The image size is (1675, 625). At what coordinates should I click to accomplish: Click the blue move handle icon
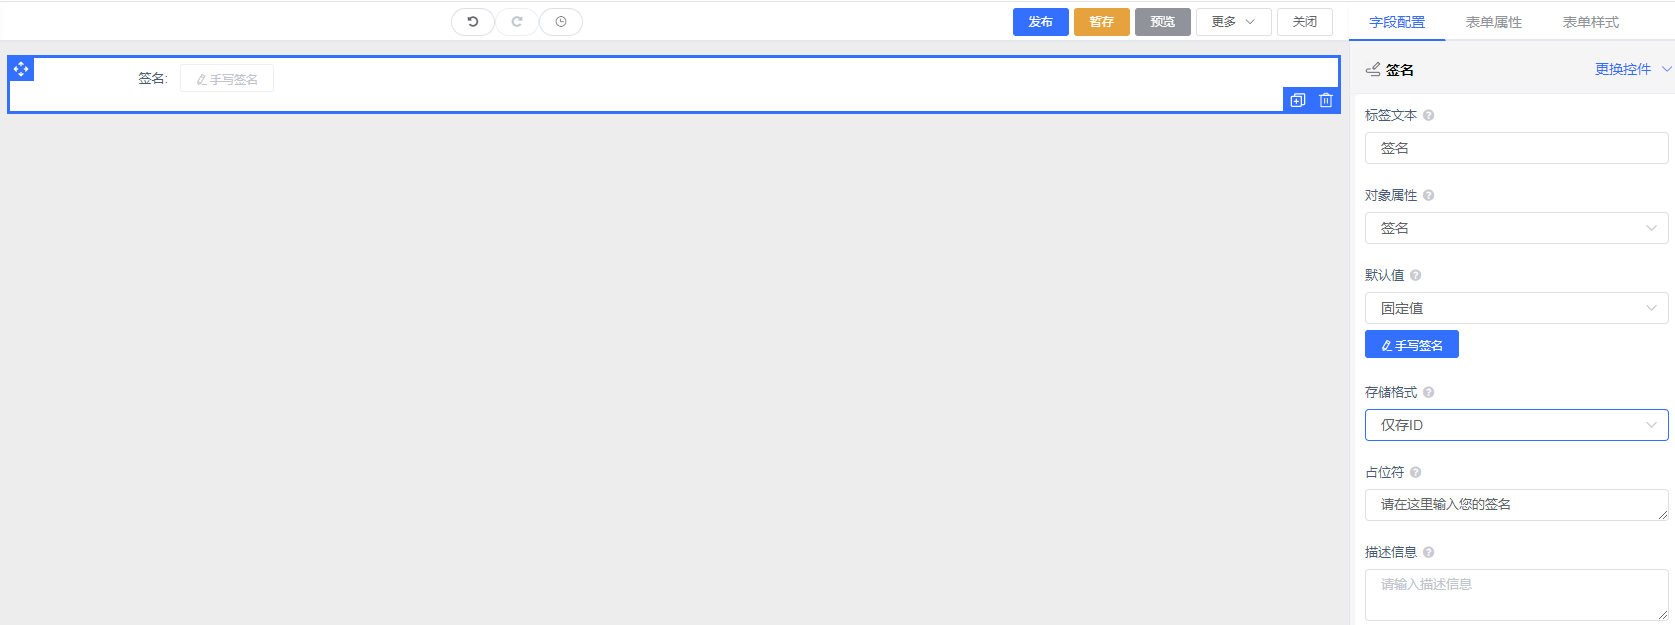(21, 69)
